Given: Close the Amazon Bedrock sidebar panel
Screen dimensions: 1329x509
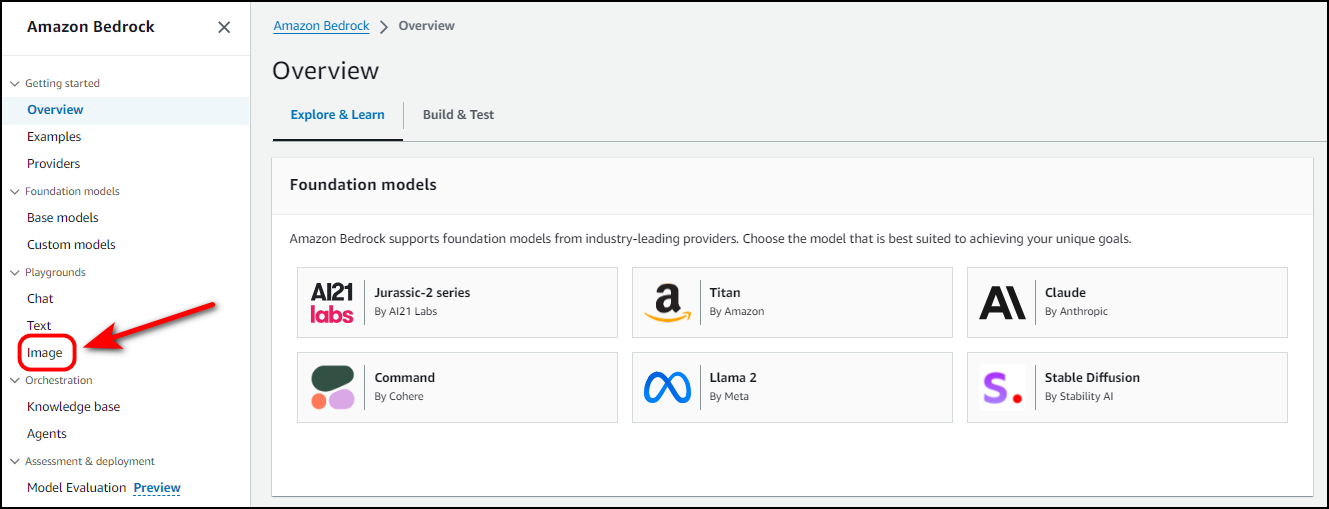Looking at the screenshot, I should pyautogui.click(x=224, y=28).
